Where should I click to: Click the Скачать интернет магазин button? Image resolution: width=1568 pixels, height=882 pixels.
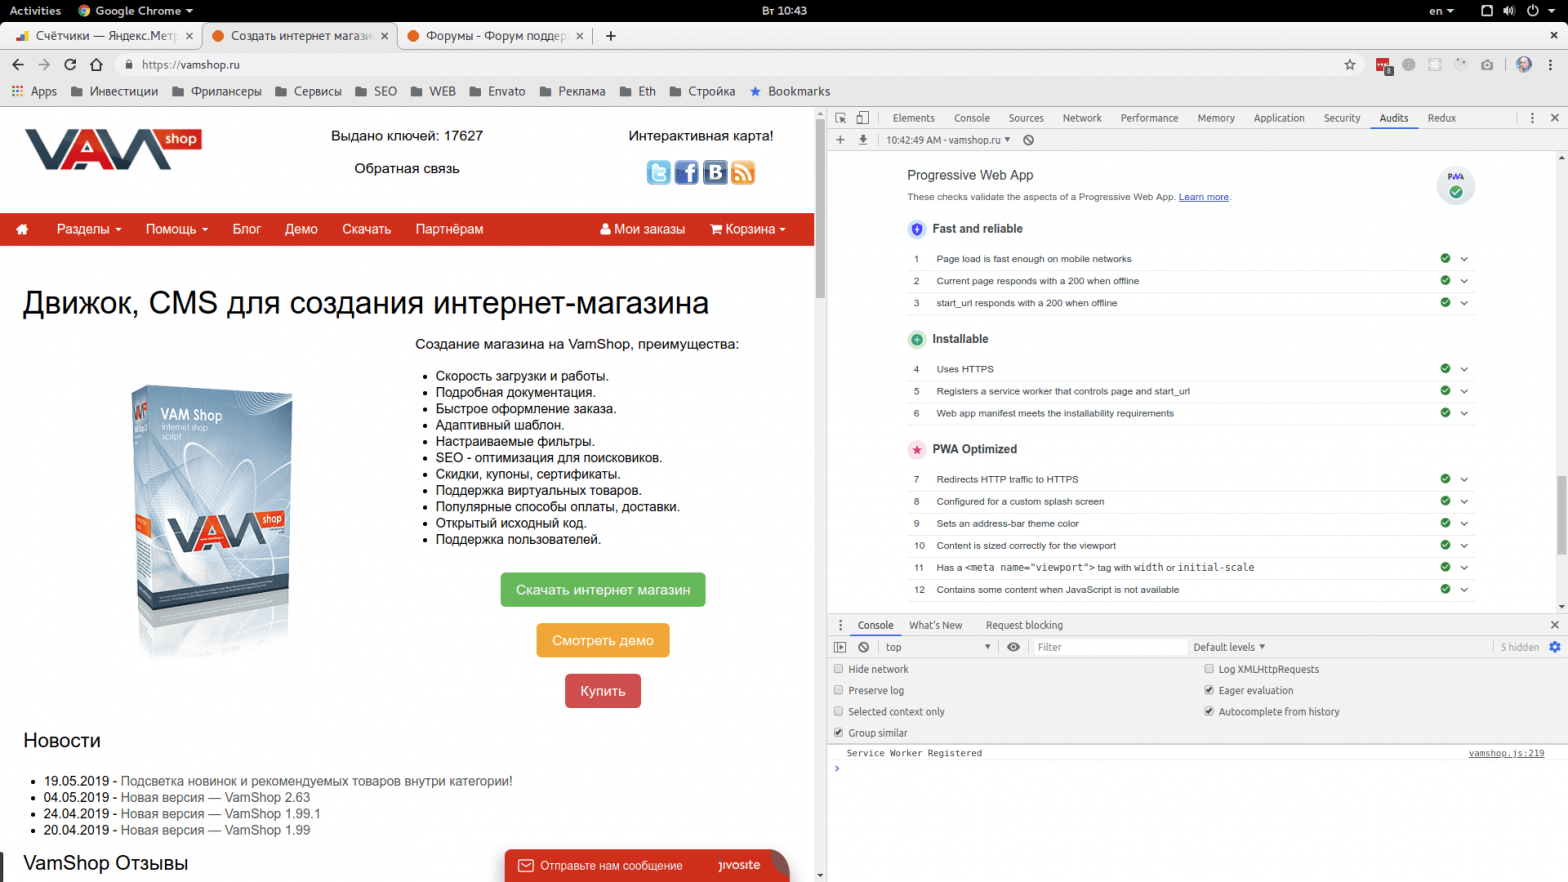(603, 590)
